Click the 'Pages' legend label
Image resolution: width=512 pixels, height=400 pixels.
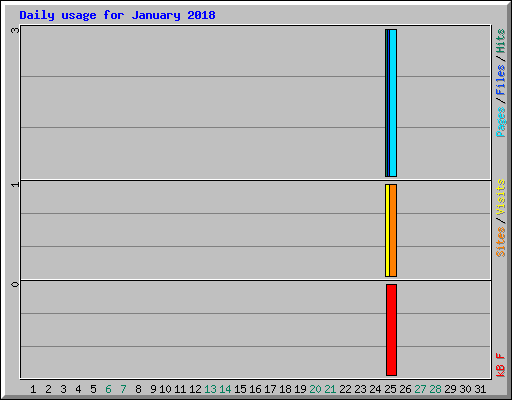click(500, 122)
